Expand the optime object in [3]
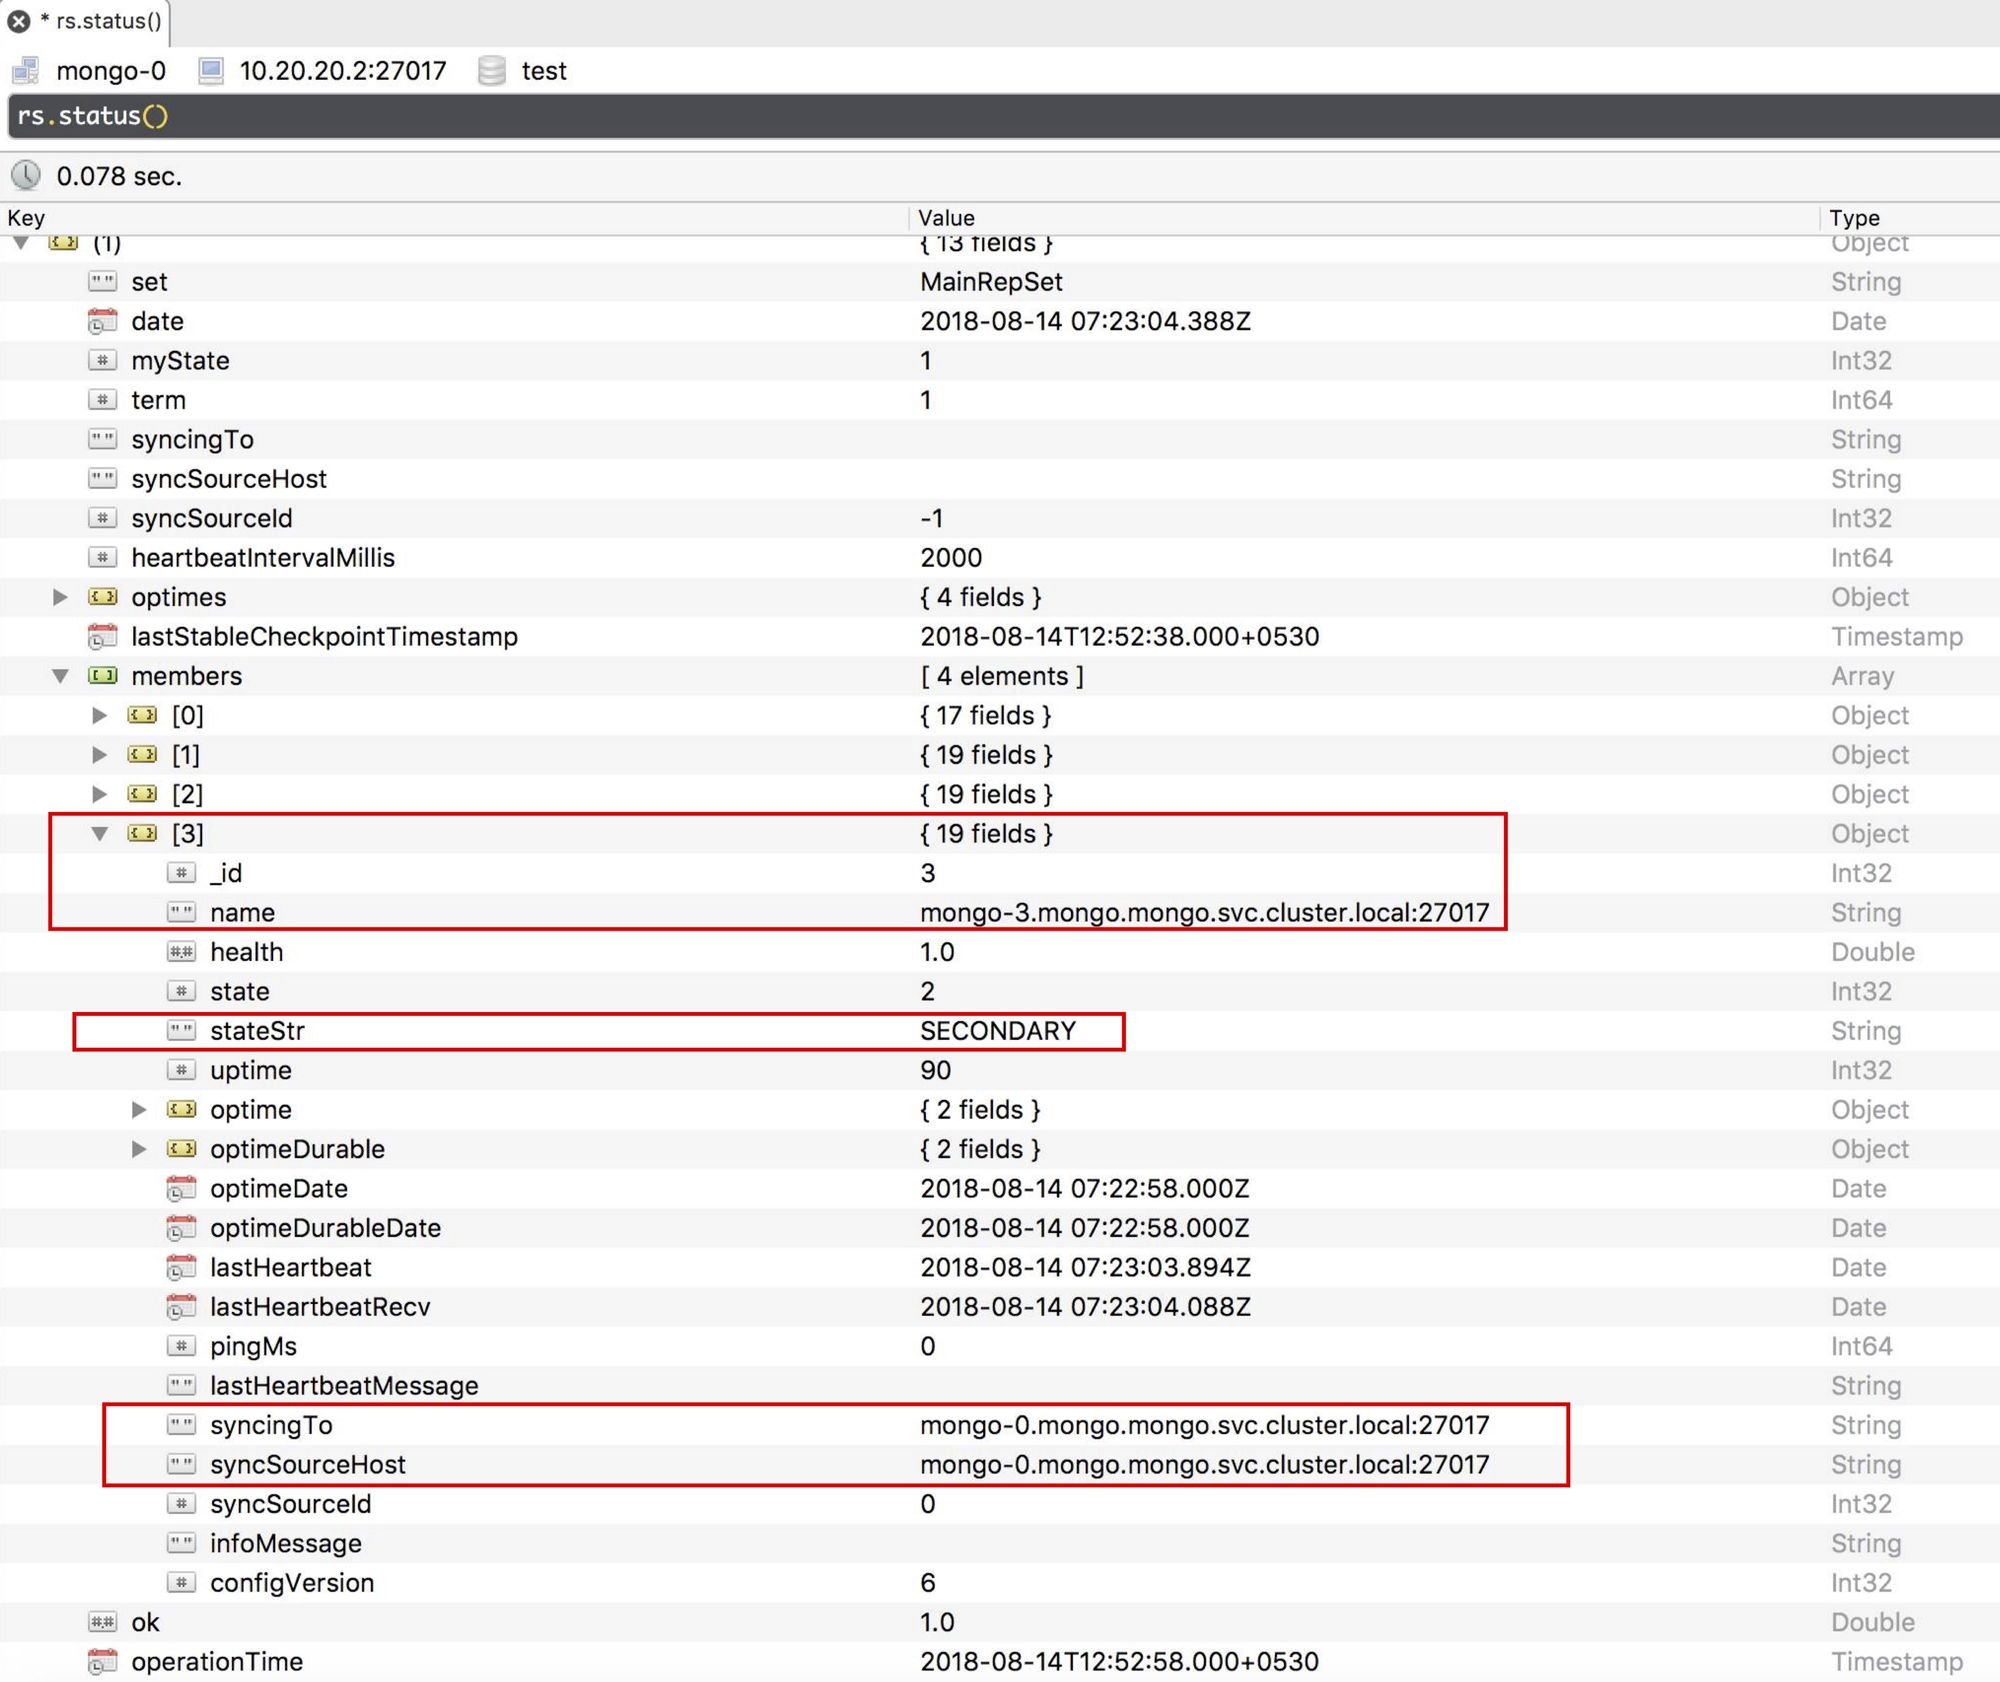Image resolution: width=2000 pixels, height=1682 pixels. [x=139, y=1110]
